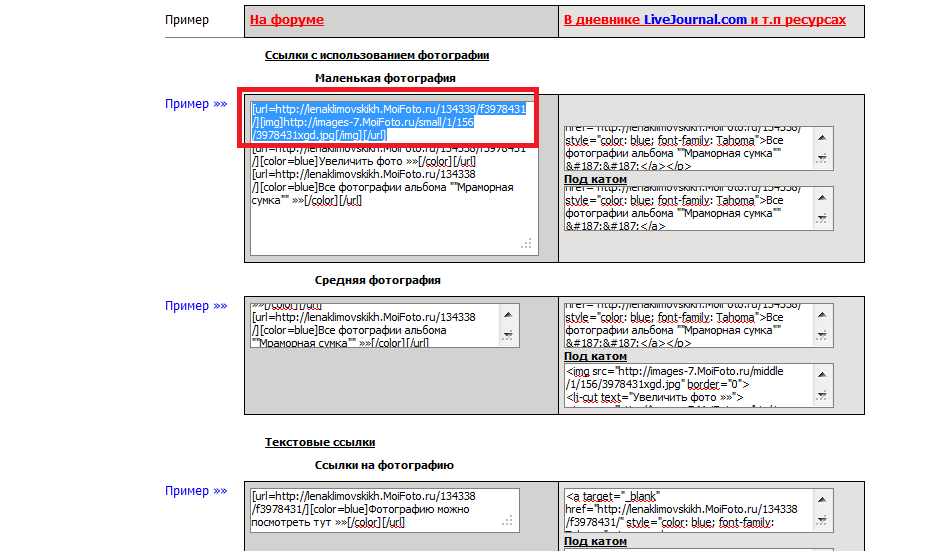943x551 pixels.
Task: Open the LiveJournal.com link in header
Action: [694, 20]
